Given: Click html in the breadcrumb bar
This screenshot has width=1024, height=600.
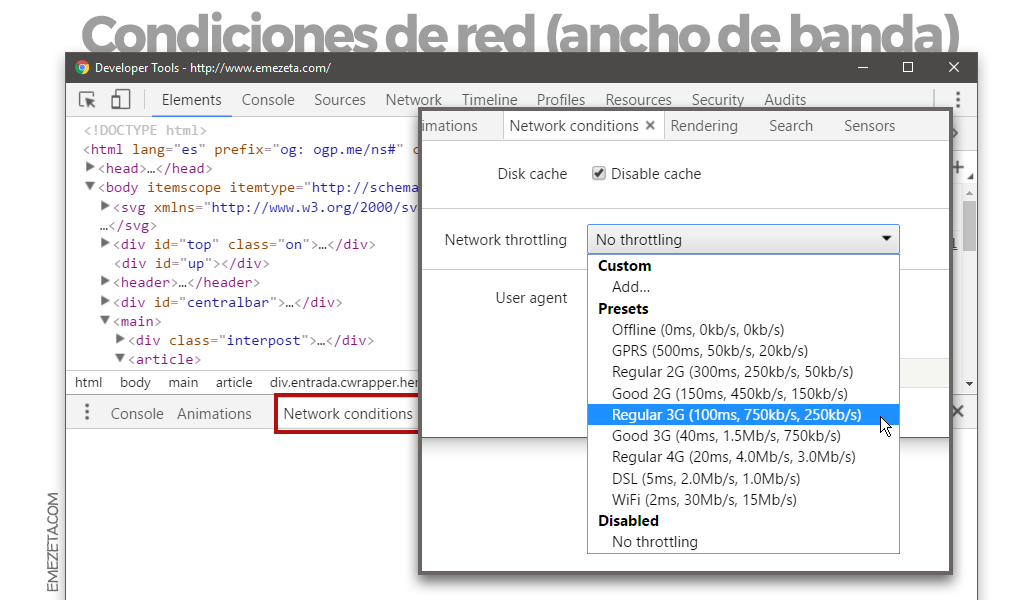Looking at the screenshot, I should tap(88, 383).
